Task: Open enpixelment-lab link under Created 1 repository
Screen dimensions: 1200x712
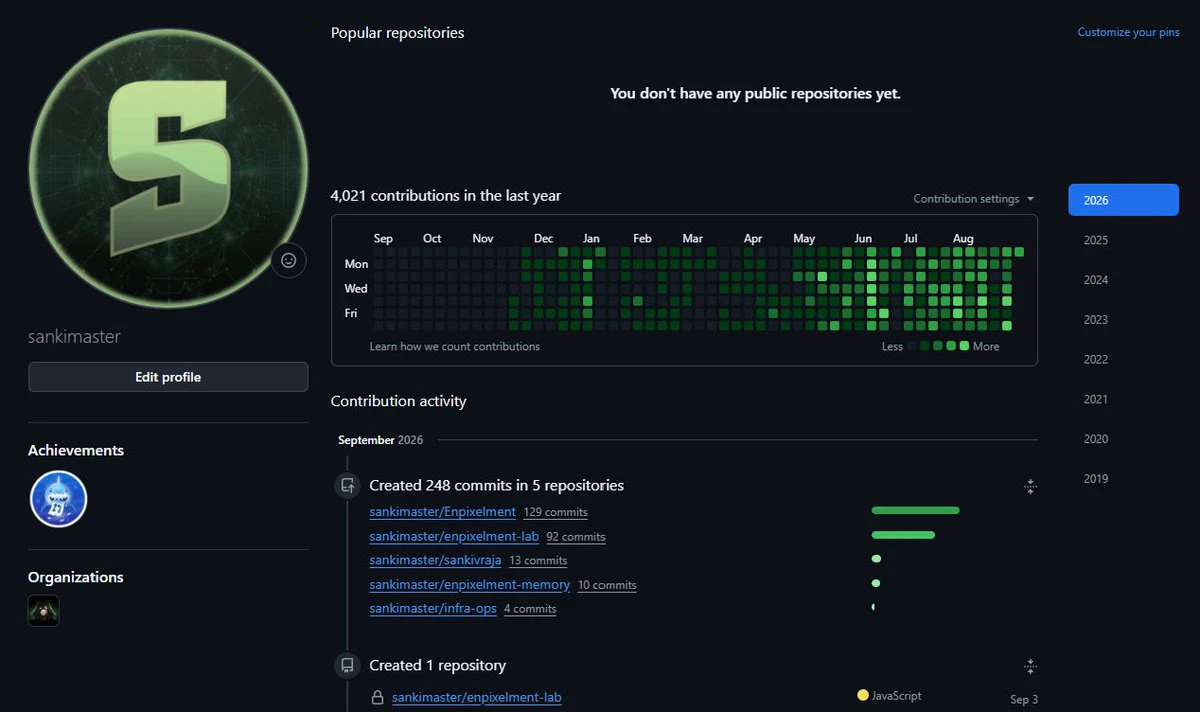Action: point(476,698)
